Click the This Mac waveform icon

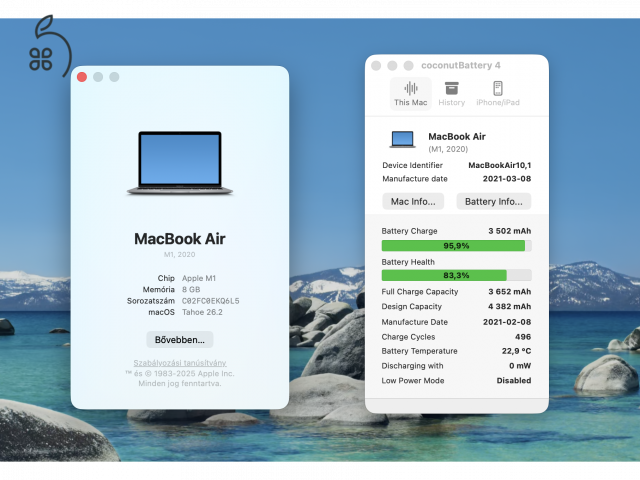(411, 88)
